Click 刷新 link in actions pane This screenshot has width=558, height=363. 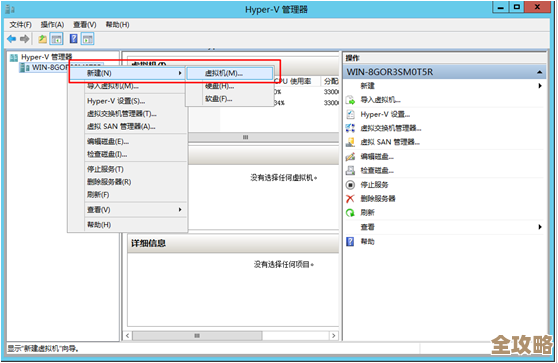pos(367,213)
